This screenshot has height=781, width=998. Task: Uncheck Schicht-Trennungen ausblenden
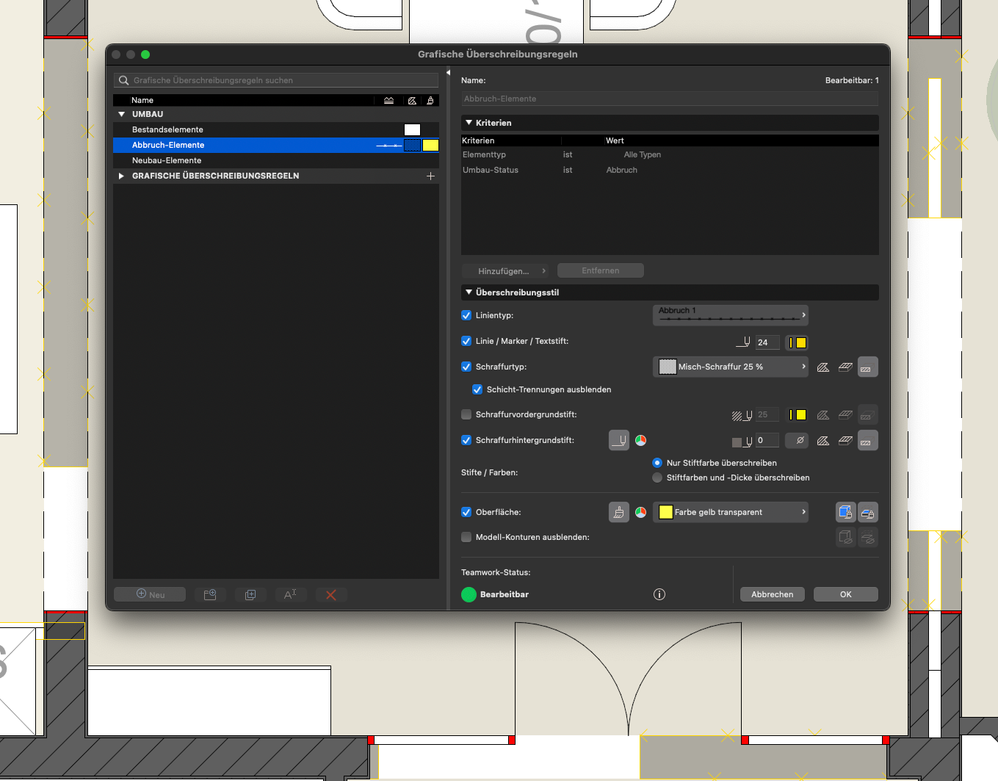477,390
